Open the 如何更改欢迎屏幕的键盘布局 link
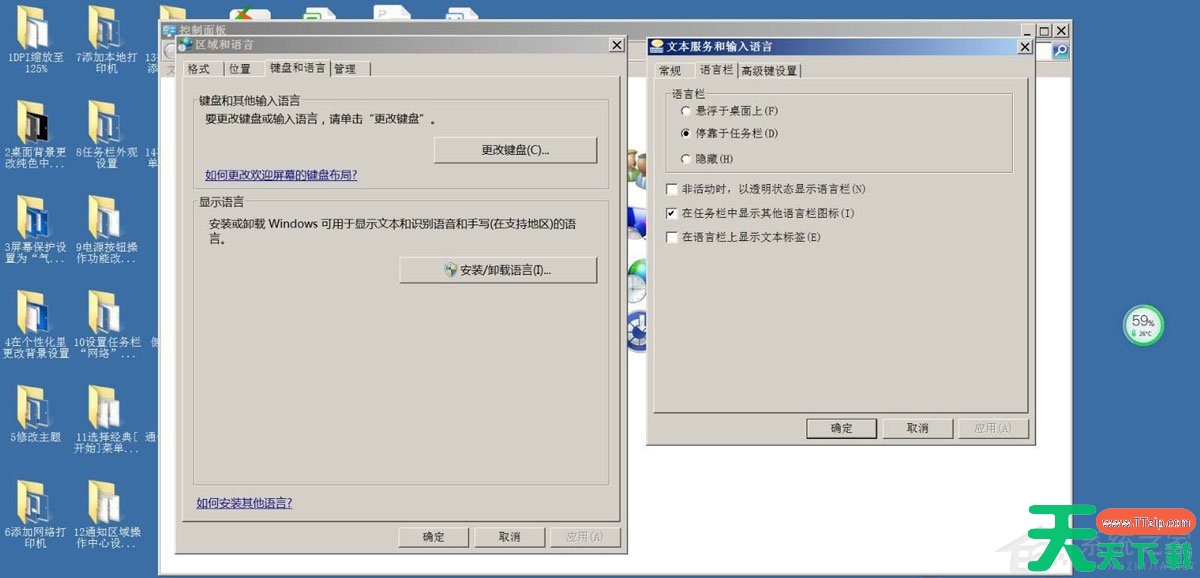Image resolution: width=1200 pixels, height=578 pixels. [x=281, y=175]
